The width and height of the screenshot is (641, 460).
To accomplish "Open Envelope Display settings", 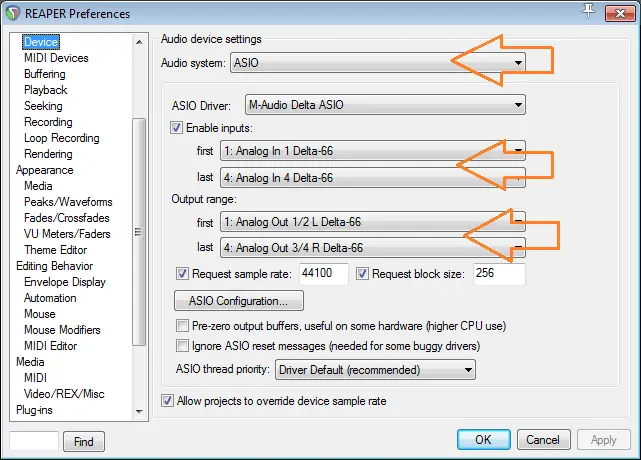I will tap(65, 282).
